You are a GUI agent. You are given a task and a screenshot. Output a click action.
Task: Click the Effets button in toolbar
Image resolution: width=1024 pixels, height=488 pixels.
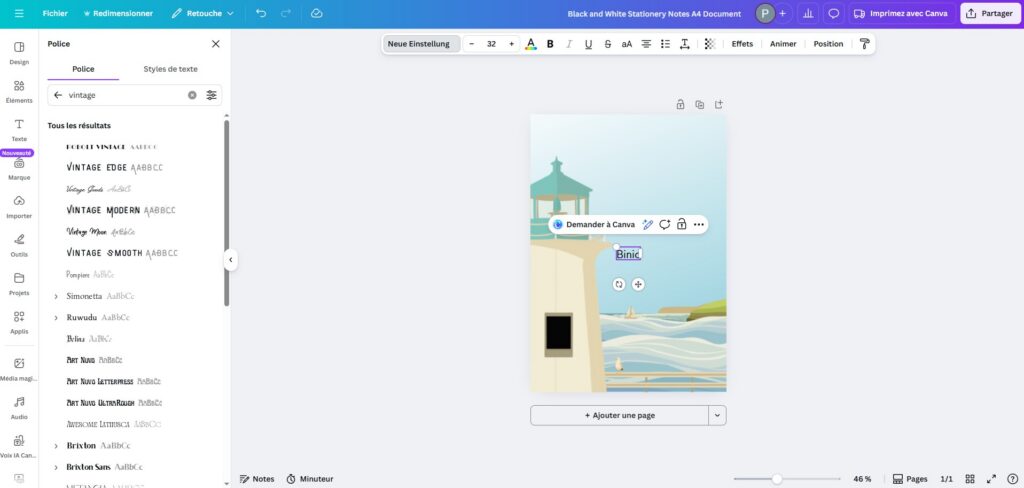pos(742,44)
